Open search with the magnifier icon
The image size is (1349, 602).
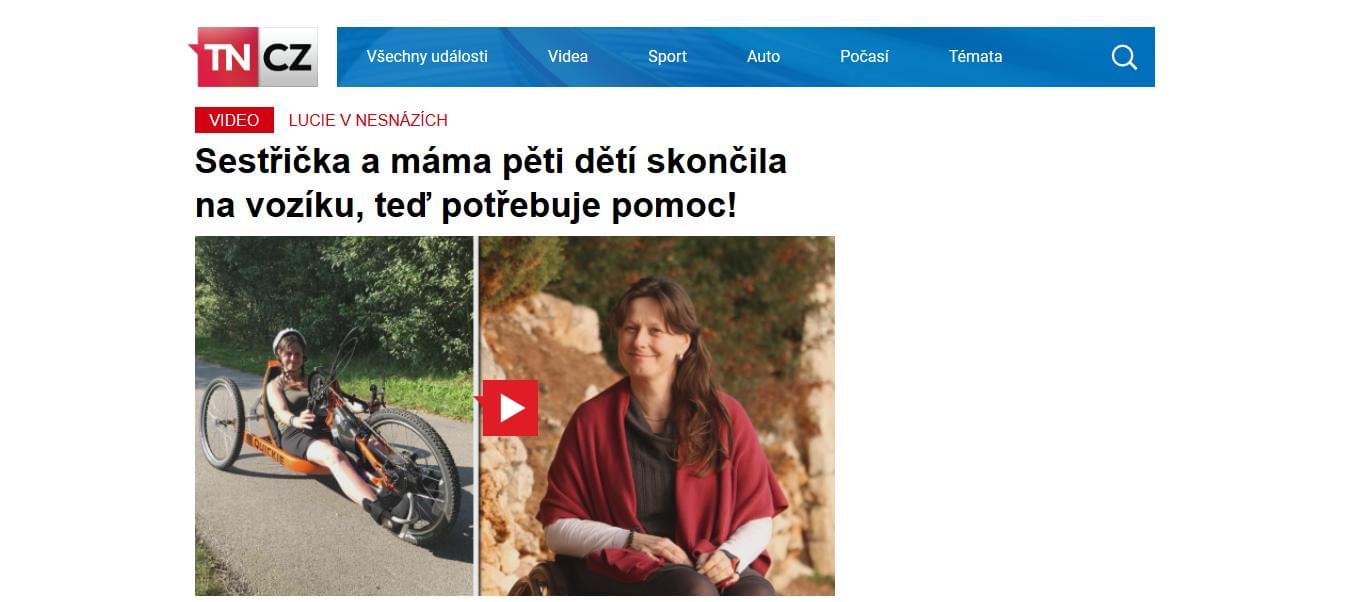coord(1124,57)
